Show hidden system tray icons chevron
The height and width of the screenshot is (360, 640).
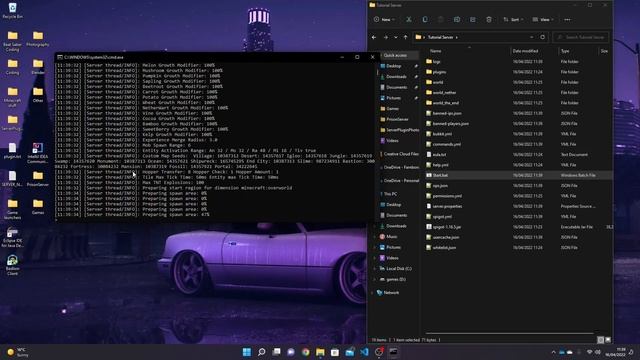[553, 352]
